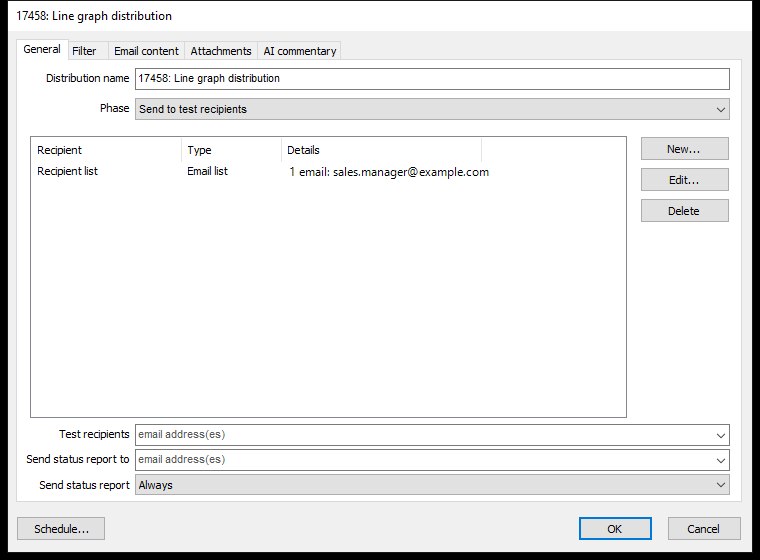This screenshot has width=760, height=560.
Task: Confirm with the OK button
Action: 615,528
